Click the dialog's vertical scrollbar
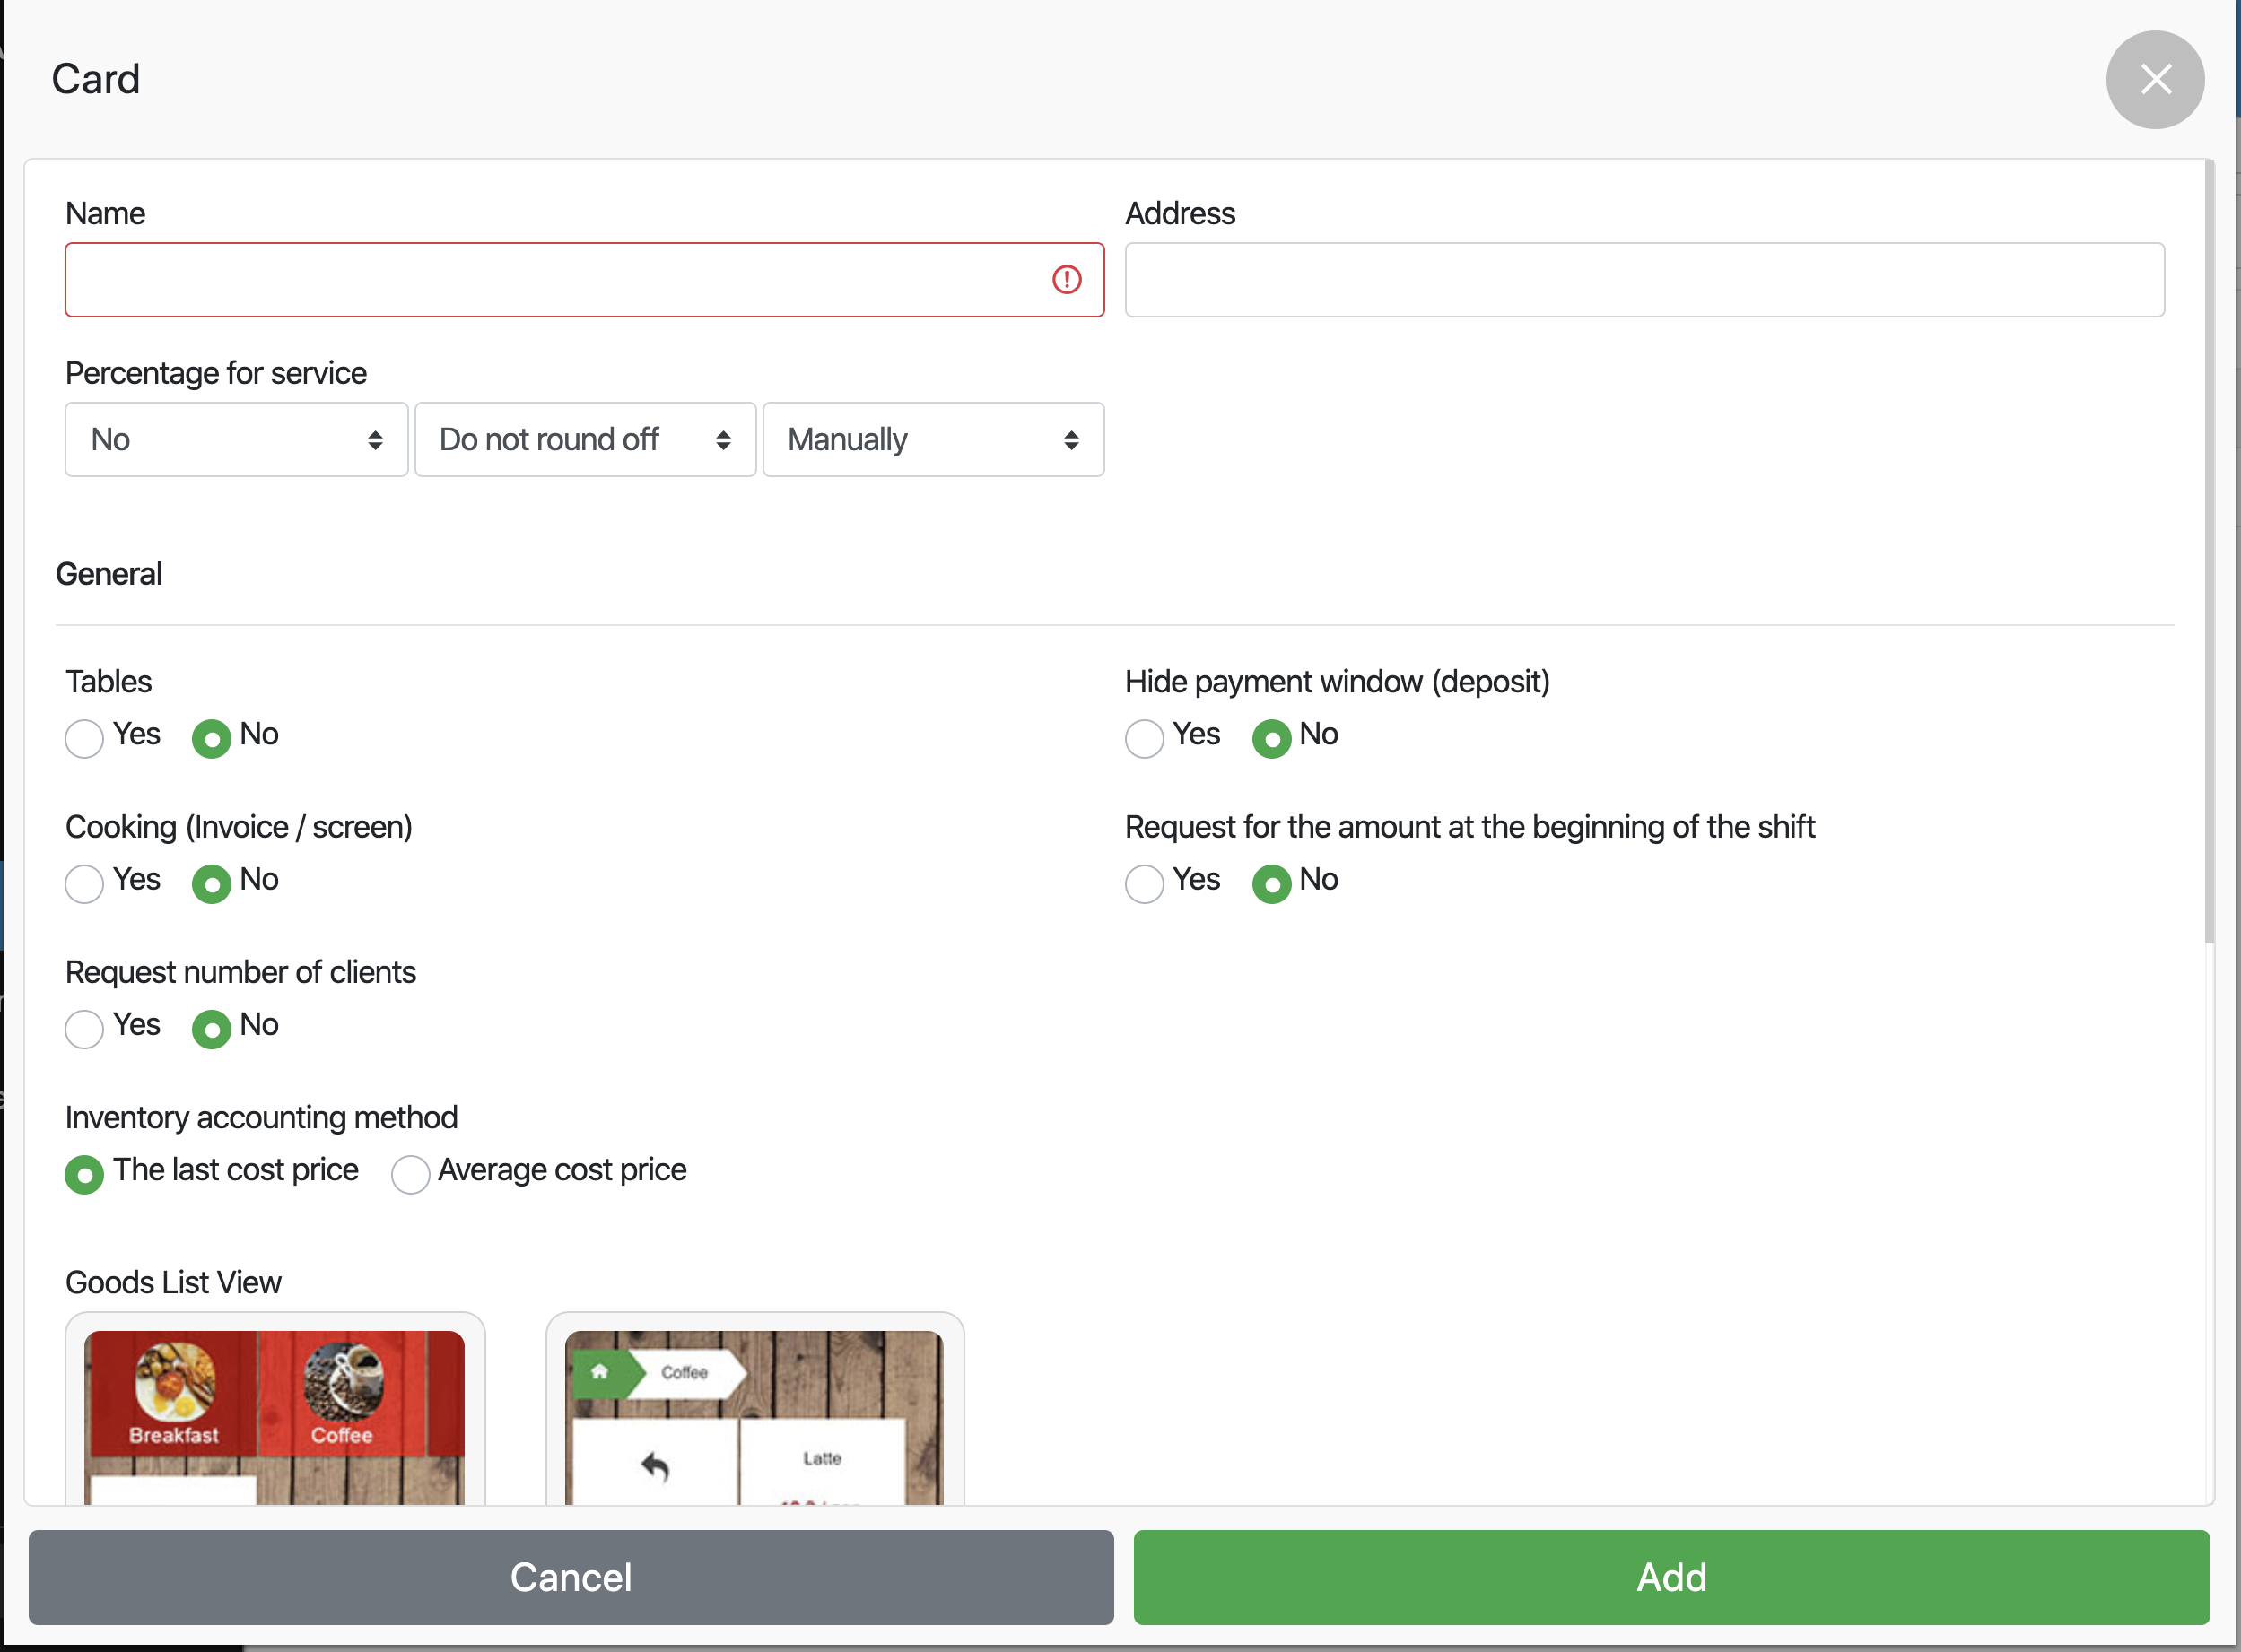Viewport: 2241px width, 1652px height. click(2208, 550)
